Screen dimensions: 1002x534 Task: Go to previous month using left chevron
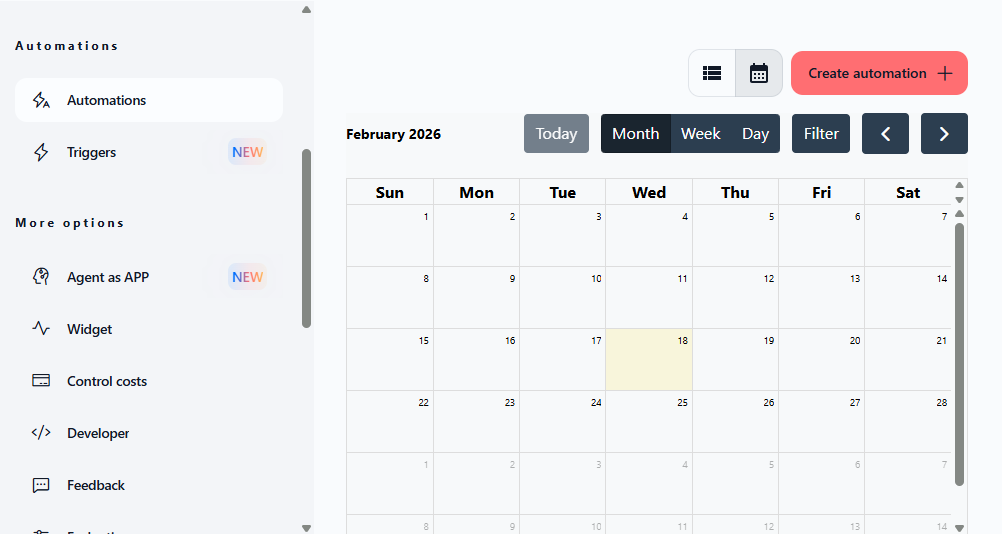(x=885, y=134)
